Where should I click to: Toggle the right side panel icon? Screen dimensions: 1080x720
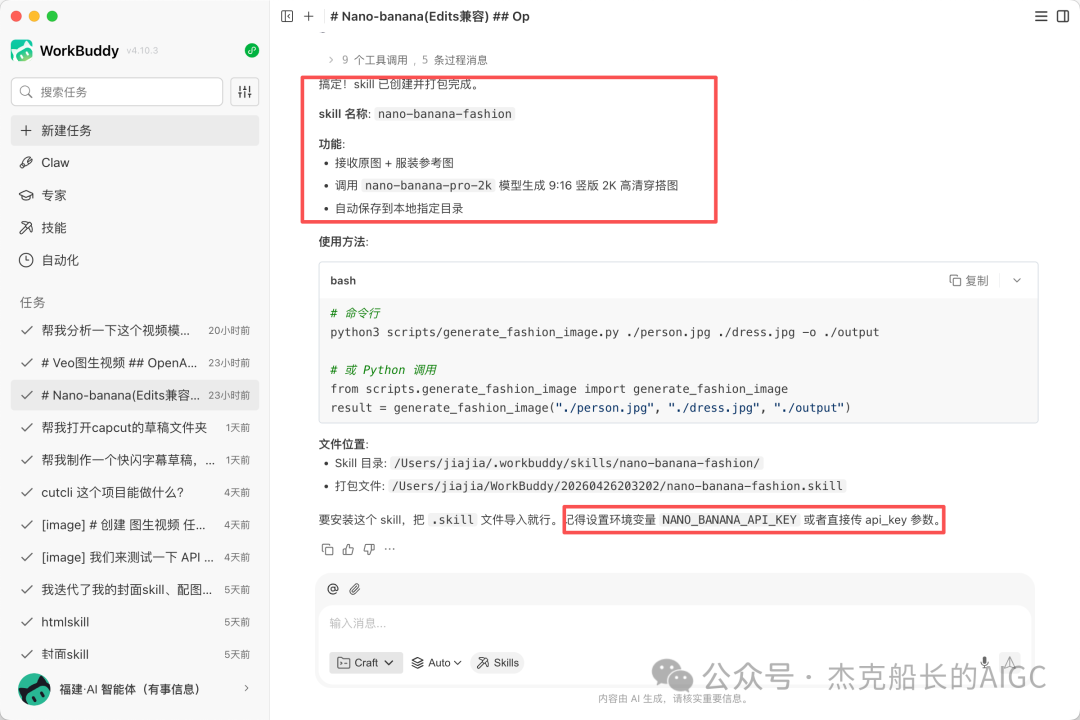click(1063, 16)
